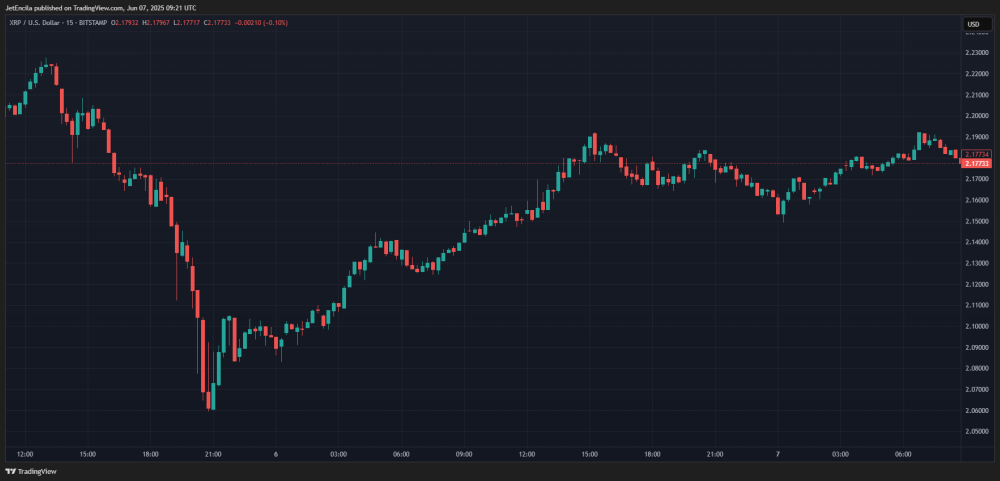
Task: Click the red 2.17733 current price label
Action: (x=977, y=163)
